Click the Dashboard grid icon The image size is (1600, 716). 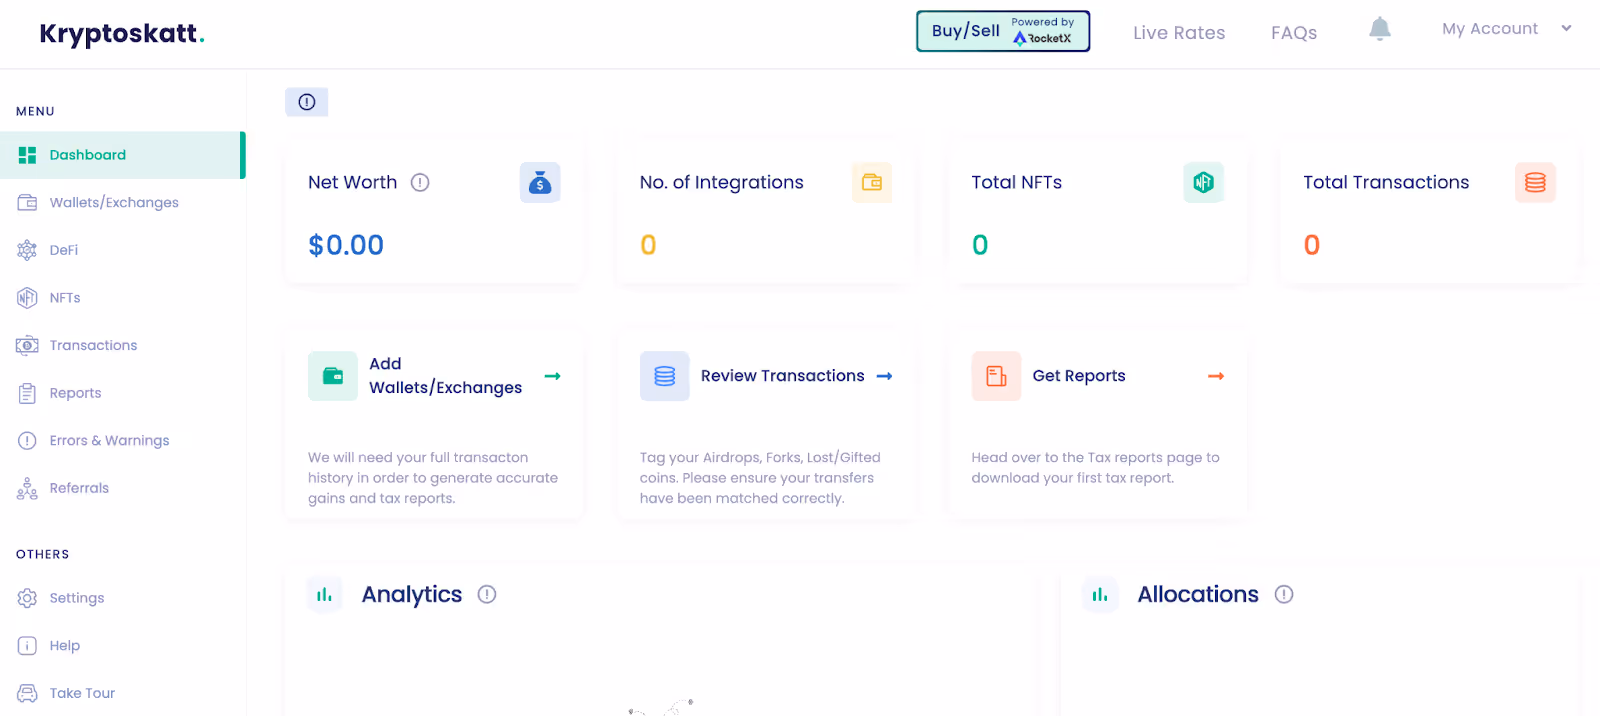(27, 155)
